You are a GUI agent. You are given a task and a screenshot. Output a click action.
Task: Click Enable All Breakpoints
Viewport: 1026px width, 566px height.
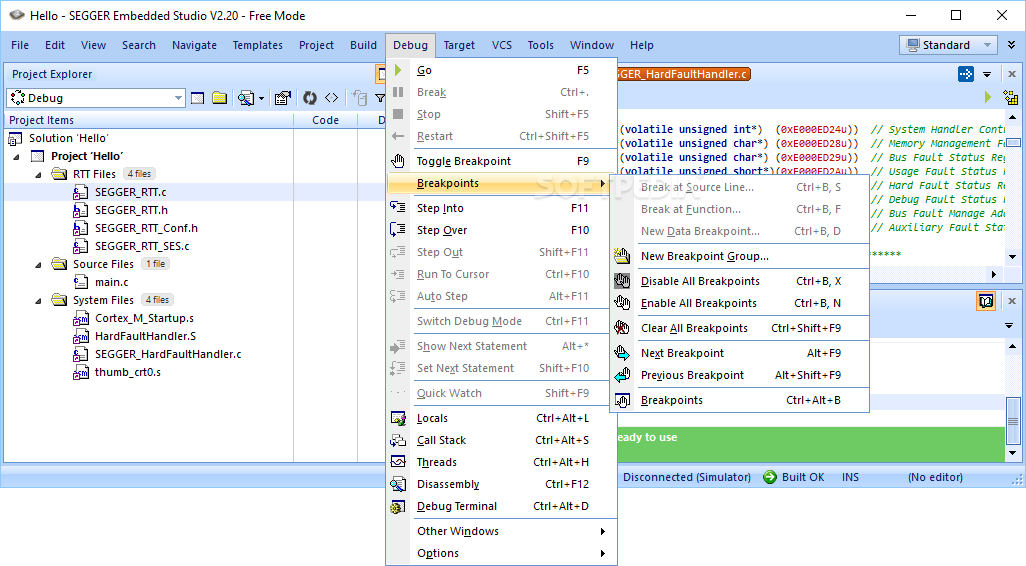[739, 304]
